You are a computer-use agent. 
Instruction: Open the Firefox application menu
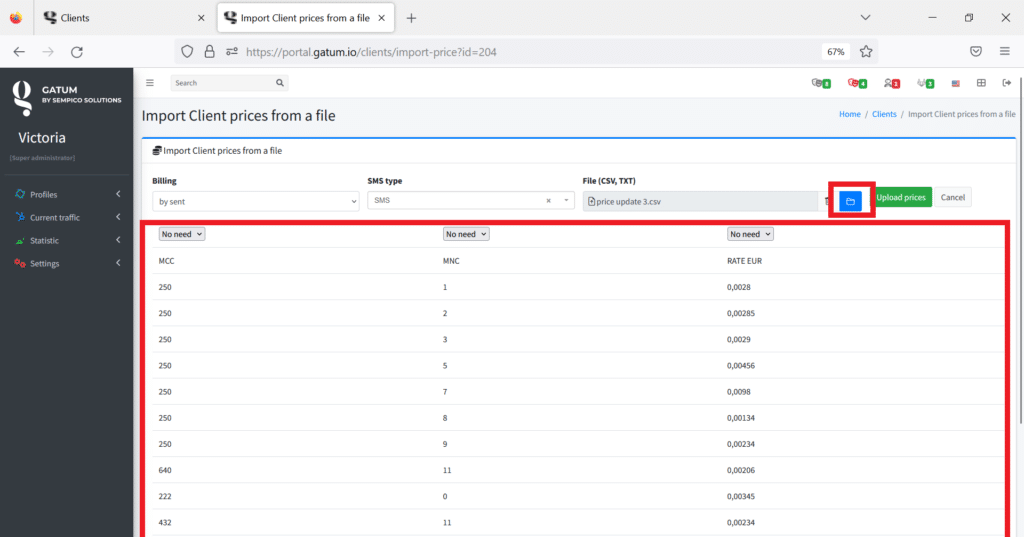coord(1004,52)
